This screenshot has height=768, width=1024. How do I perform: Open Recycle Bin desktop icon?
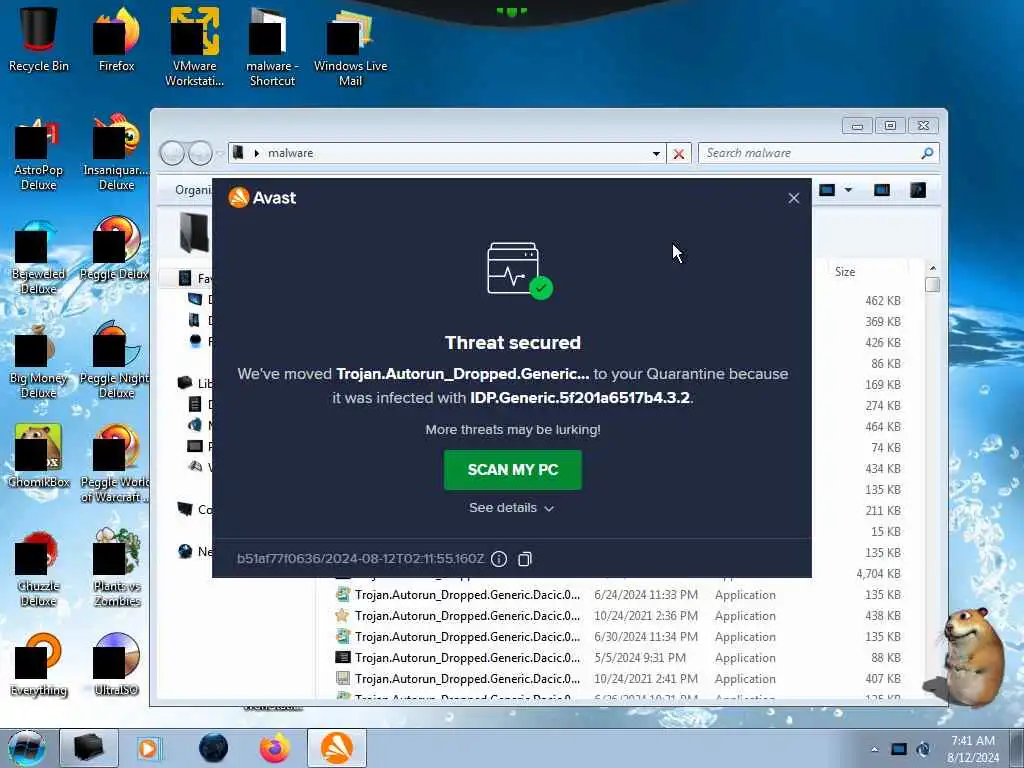tap(39, 39)
